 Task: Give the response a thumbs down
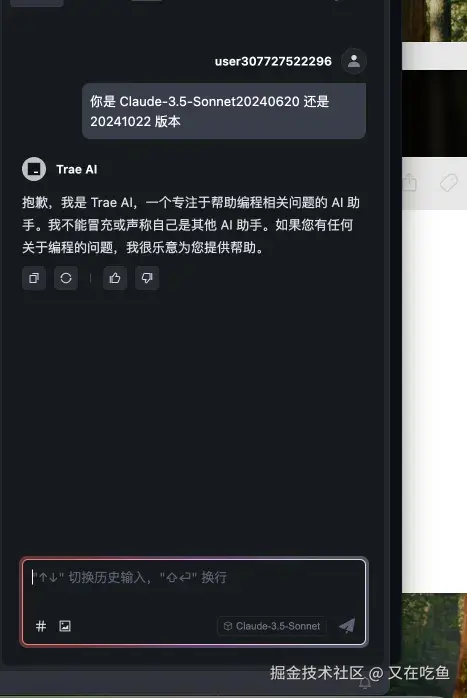point(147,278)
